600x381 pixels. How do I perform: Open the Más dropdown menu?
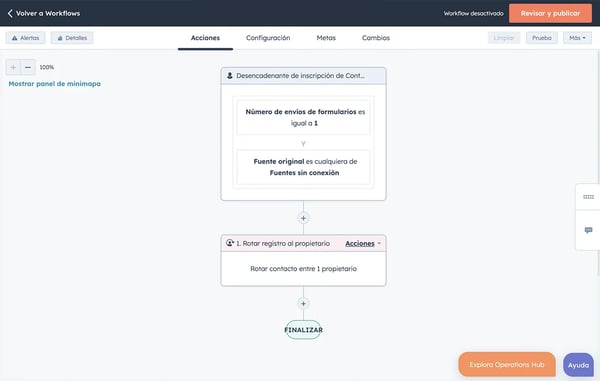[x=577, y=38]
